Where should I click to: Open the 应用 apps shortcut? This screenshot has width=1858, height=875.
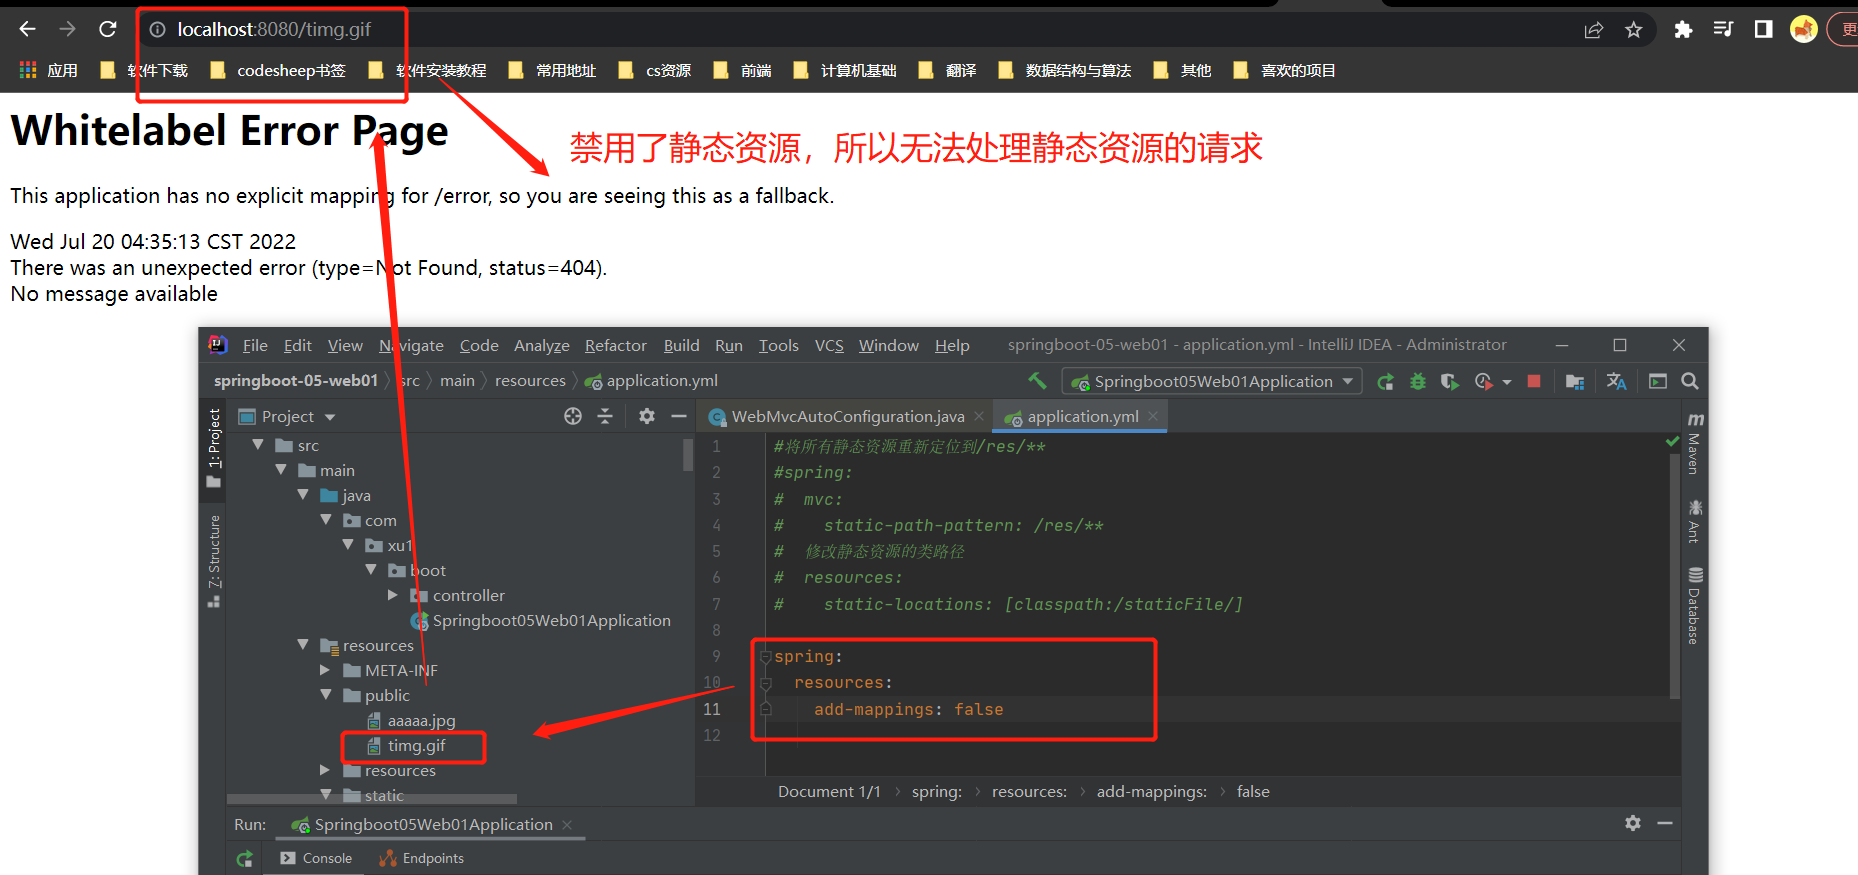click(49, 70)
